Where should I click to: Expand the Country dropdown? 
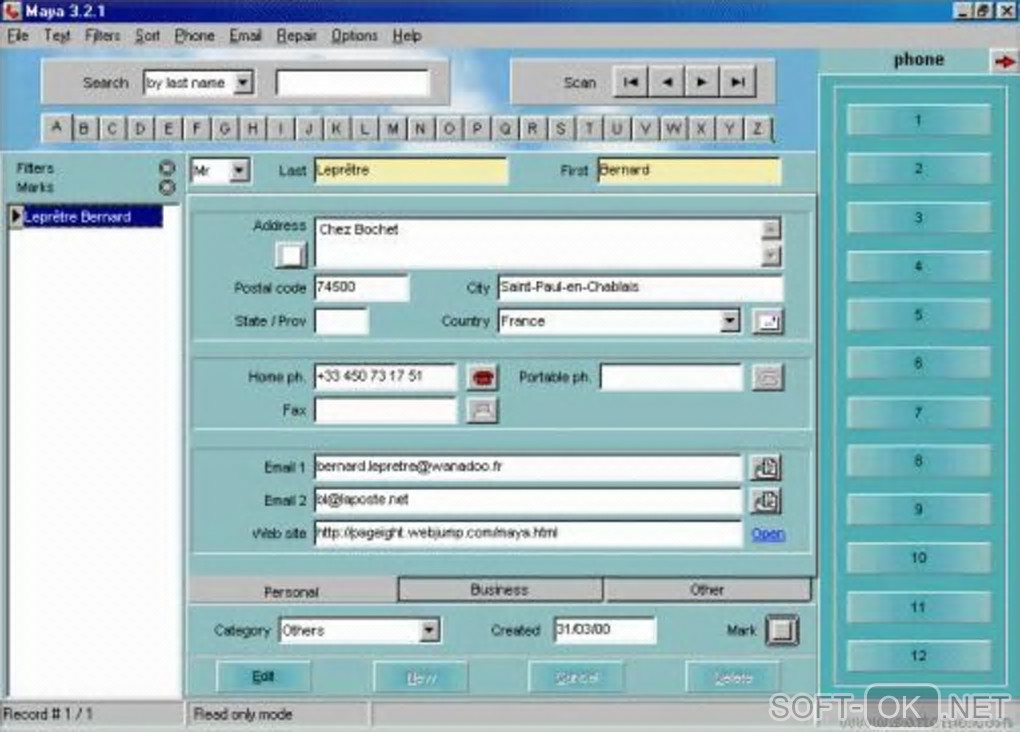click(x=730, y=321)
